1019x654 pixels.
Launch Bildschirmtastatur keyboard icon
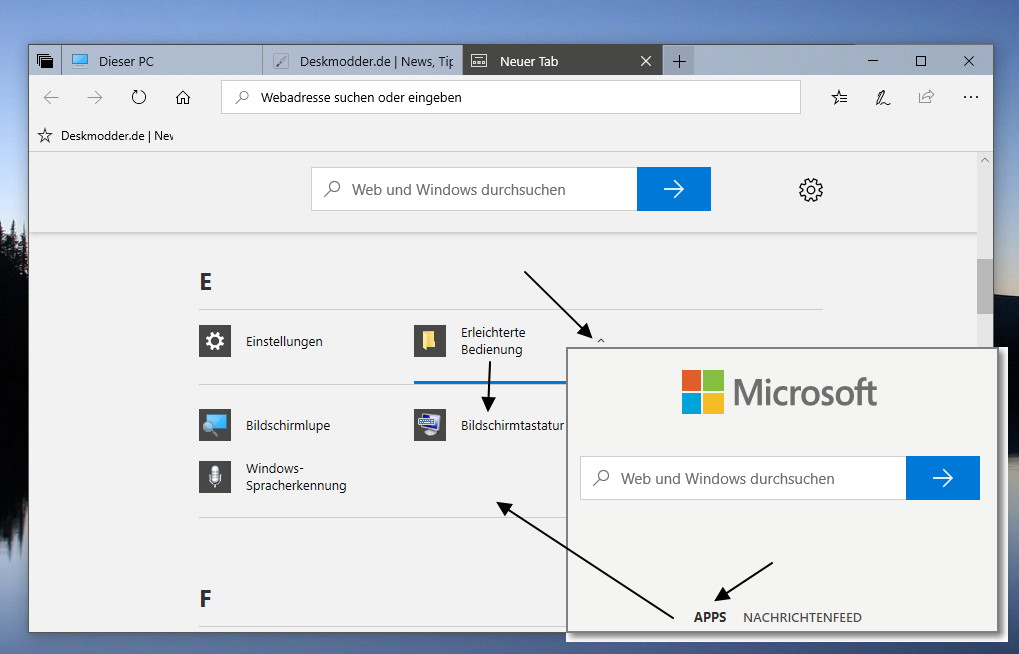tap(430, 425)
